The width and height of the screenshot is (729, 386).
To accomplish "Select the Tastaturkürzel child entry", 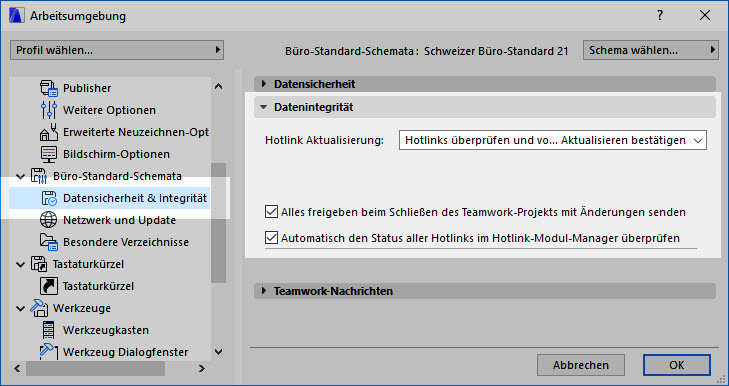I will [x=98, y=286].
